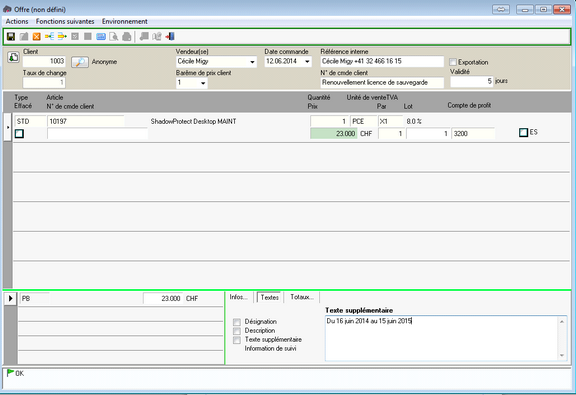Click the Par field with value 1
This screenshot has height=395, width=576.
[x=391, y=133]
